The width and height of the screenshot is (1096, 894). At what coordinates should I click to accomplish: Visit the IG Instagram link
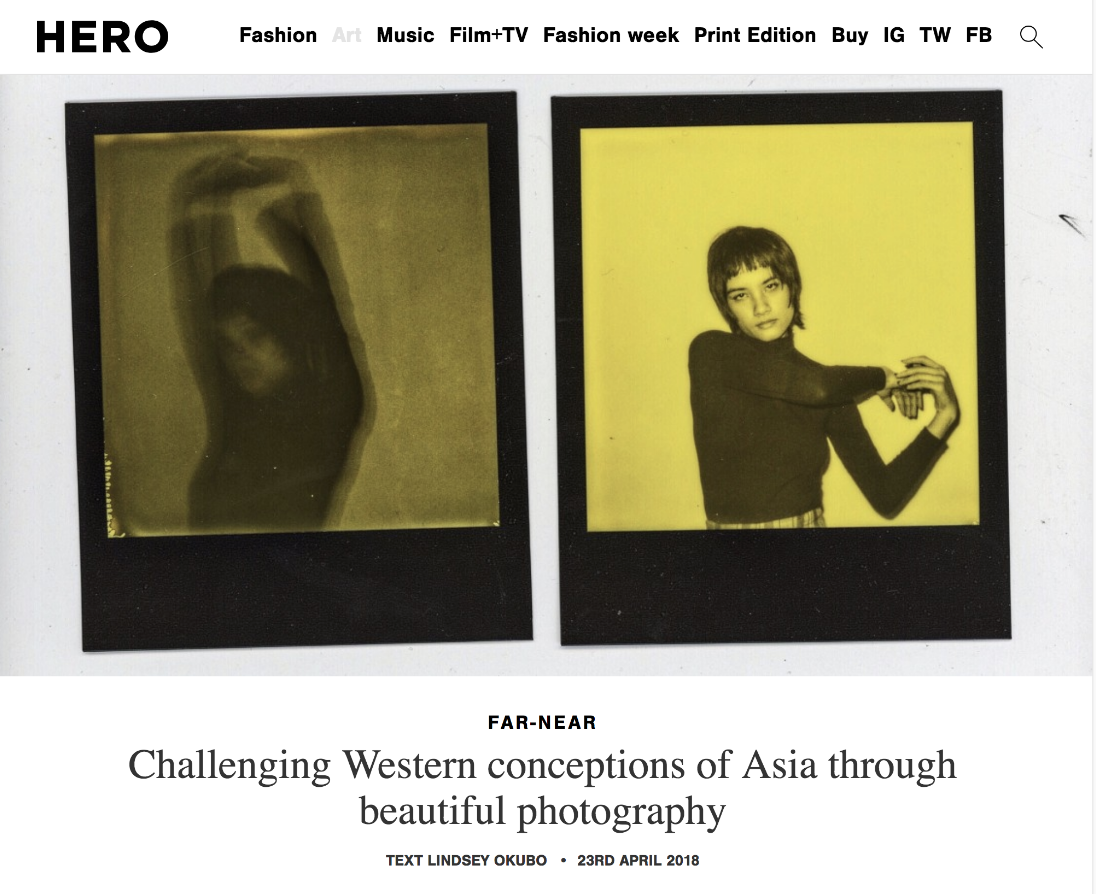[x=893, y=35]
